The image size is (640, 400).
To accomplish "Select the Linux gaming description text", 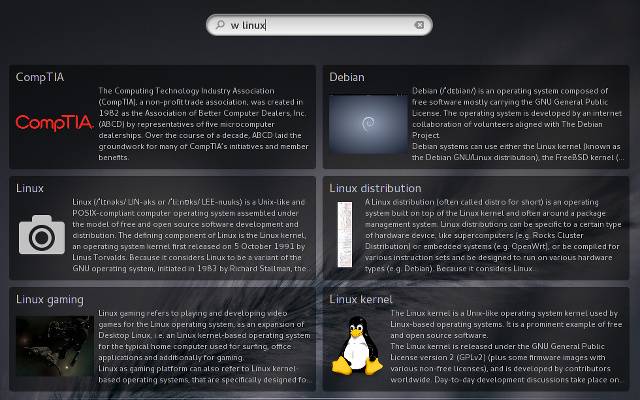I will tap(204, 346).
